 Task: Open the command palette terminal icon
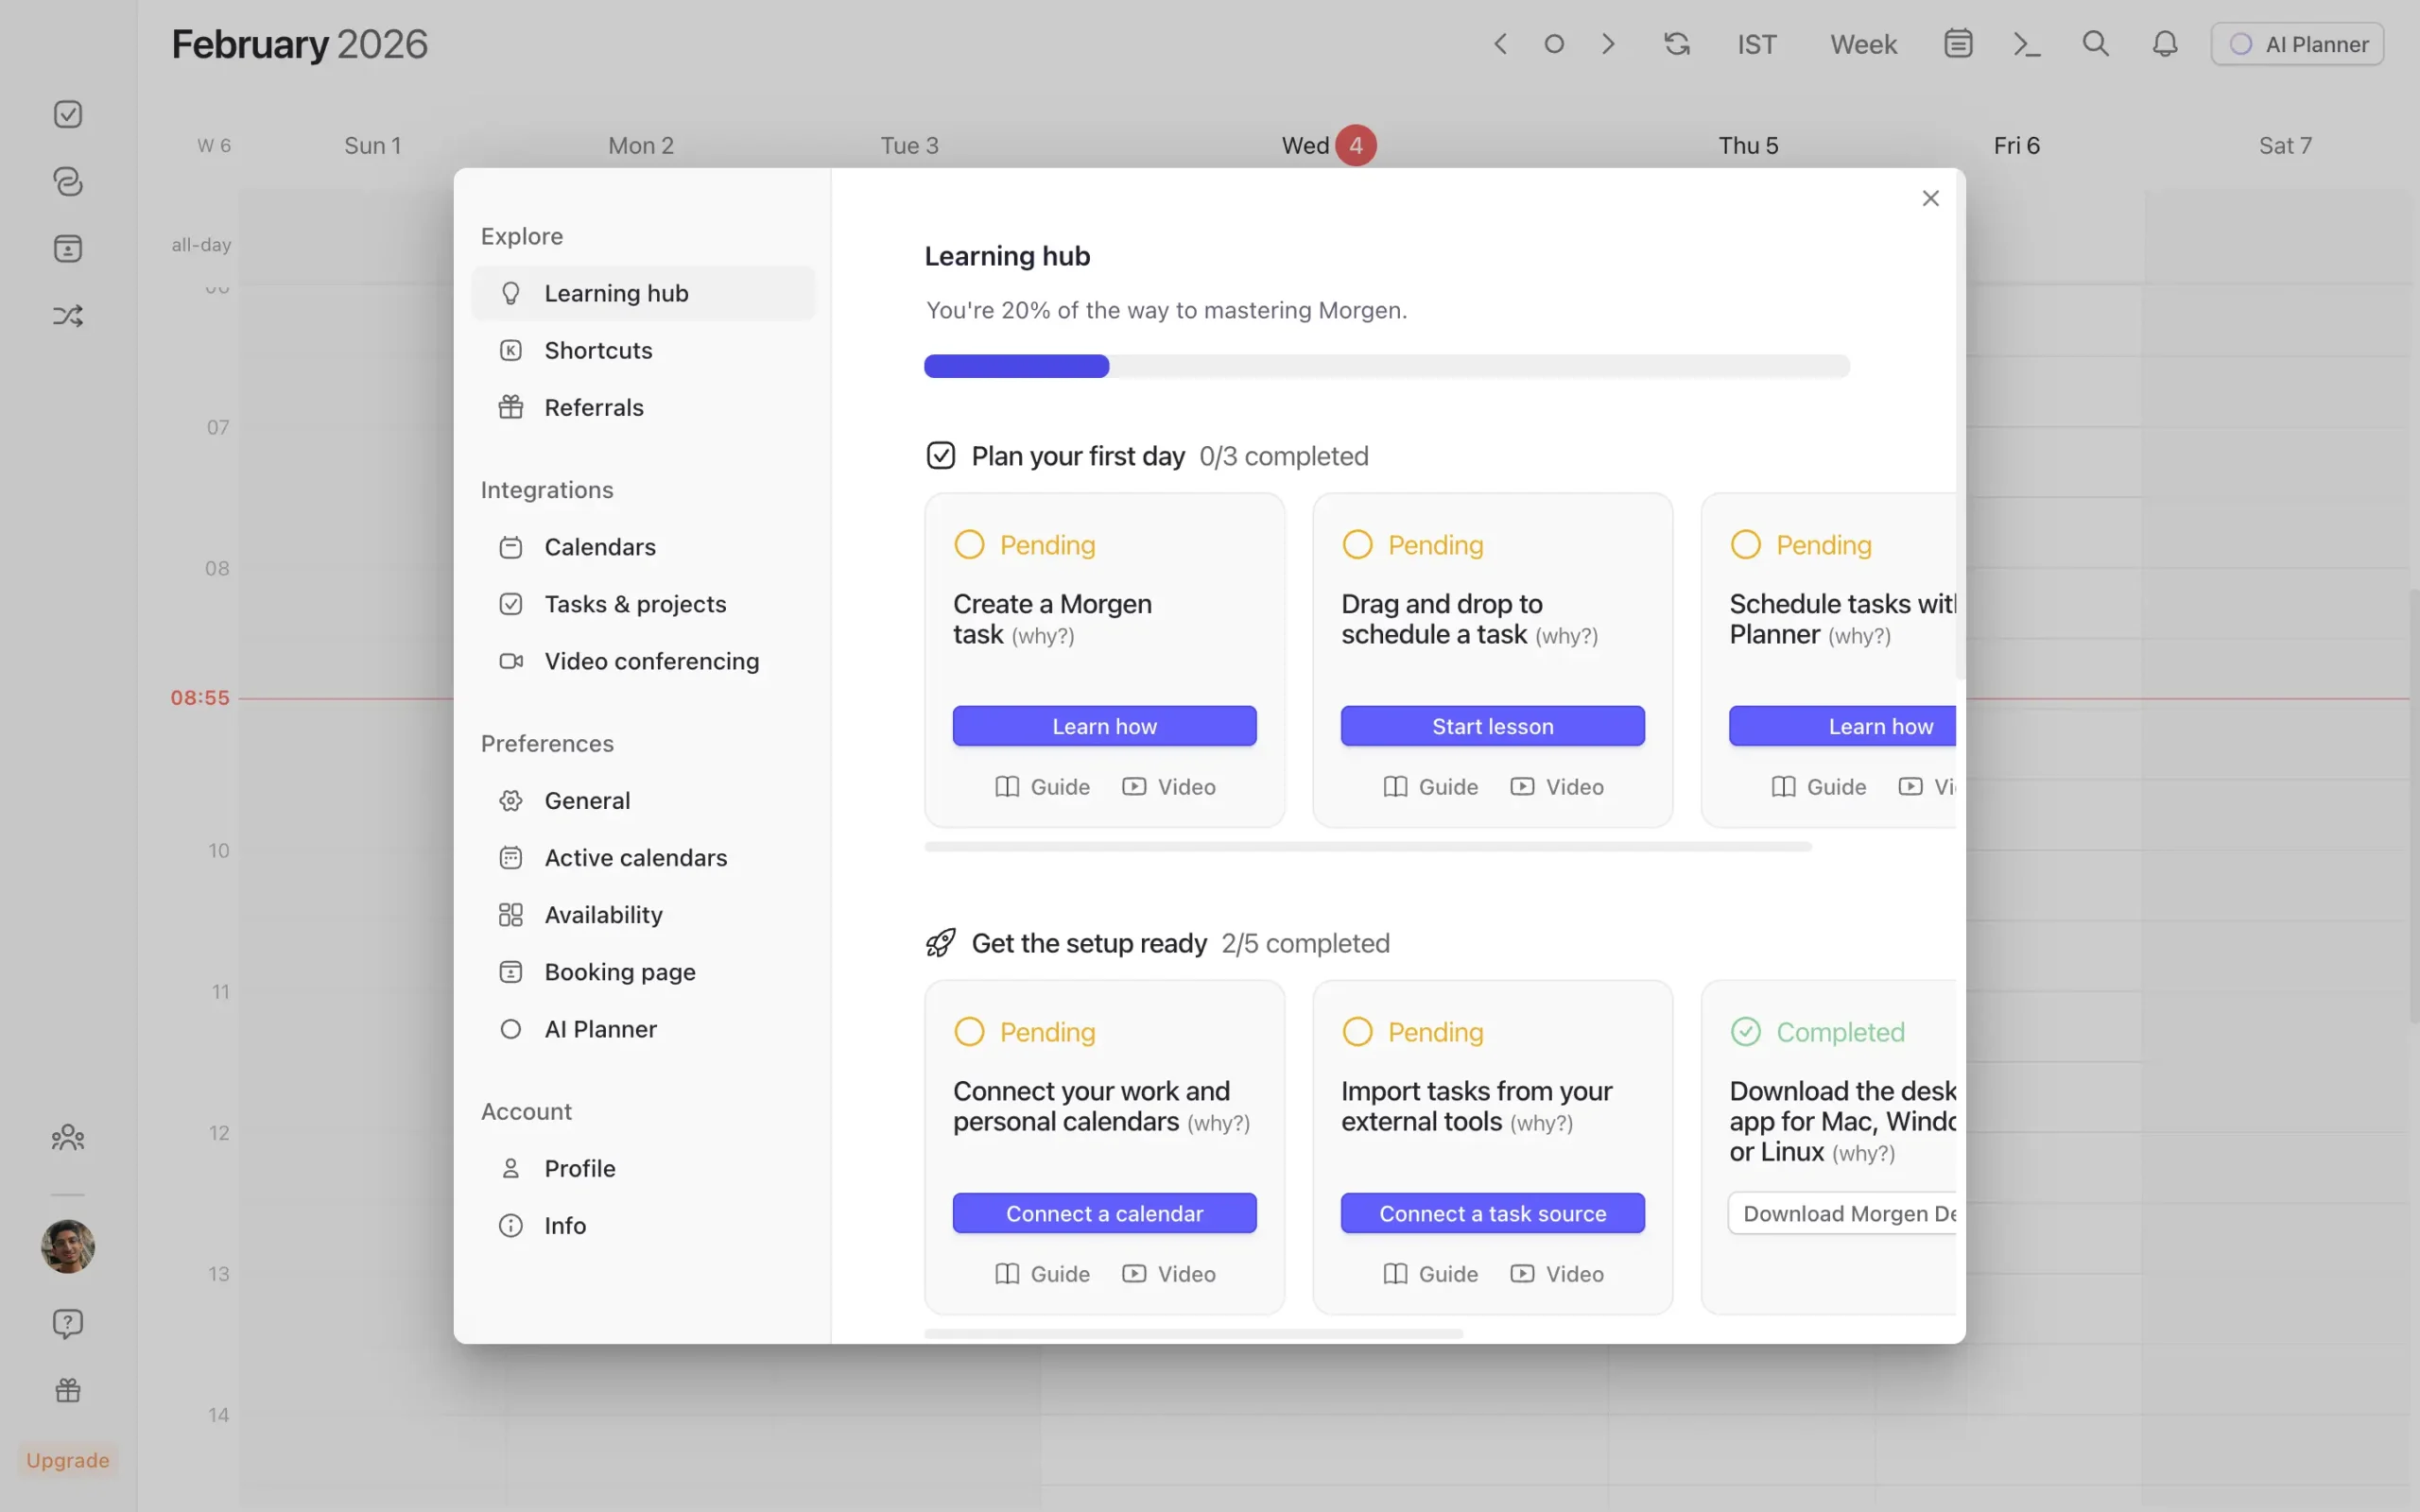[x=2026, y=44]
